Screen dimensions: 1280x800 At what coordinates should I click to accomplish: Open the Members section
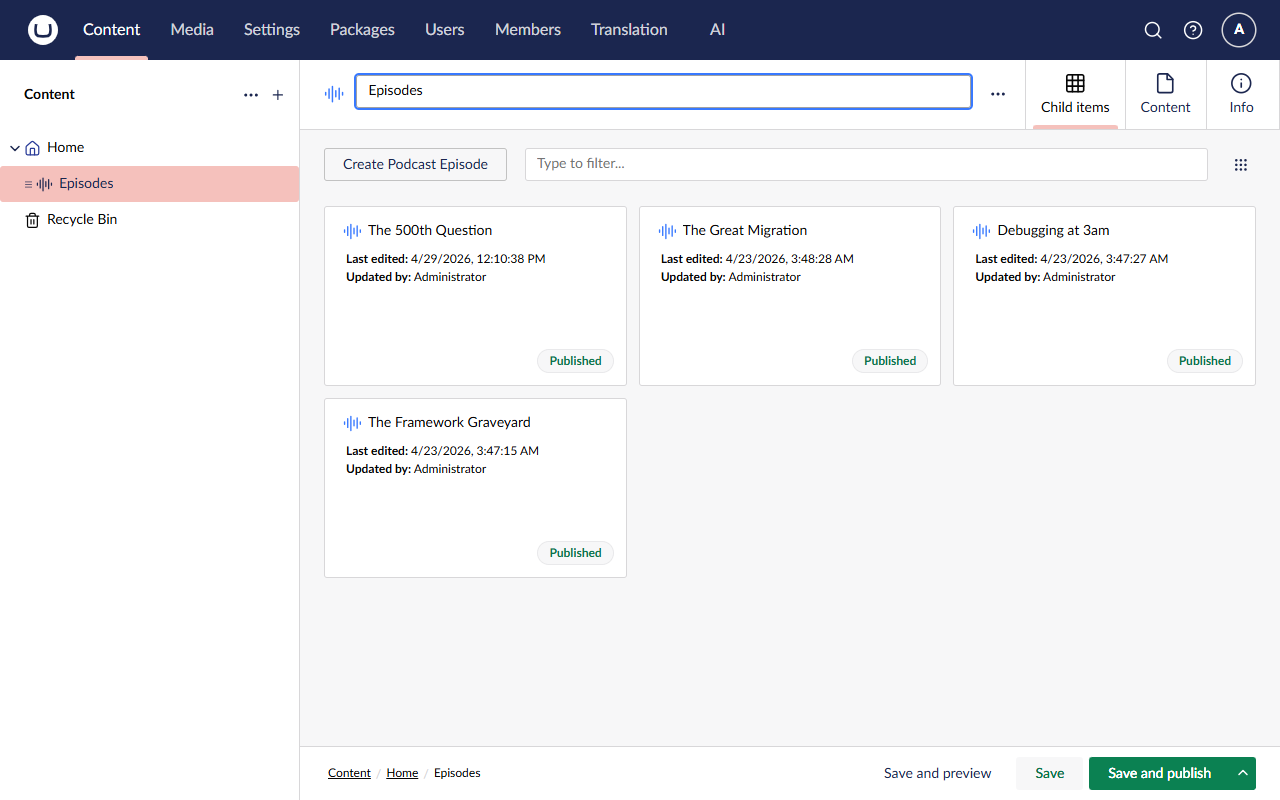coord(528,30)
